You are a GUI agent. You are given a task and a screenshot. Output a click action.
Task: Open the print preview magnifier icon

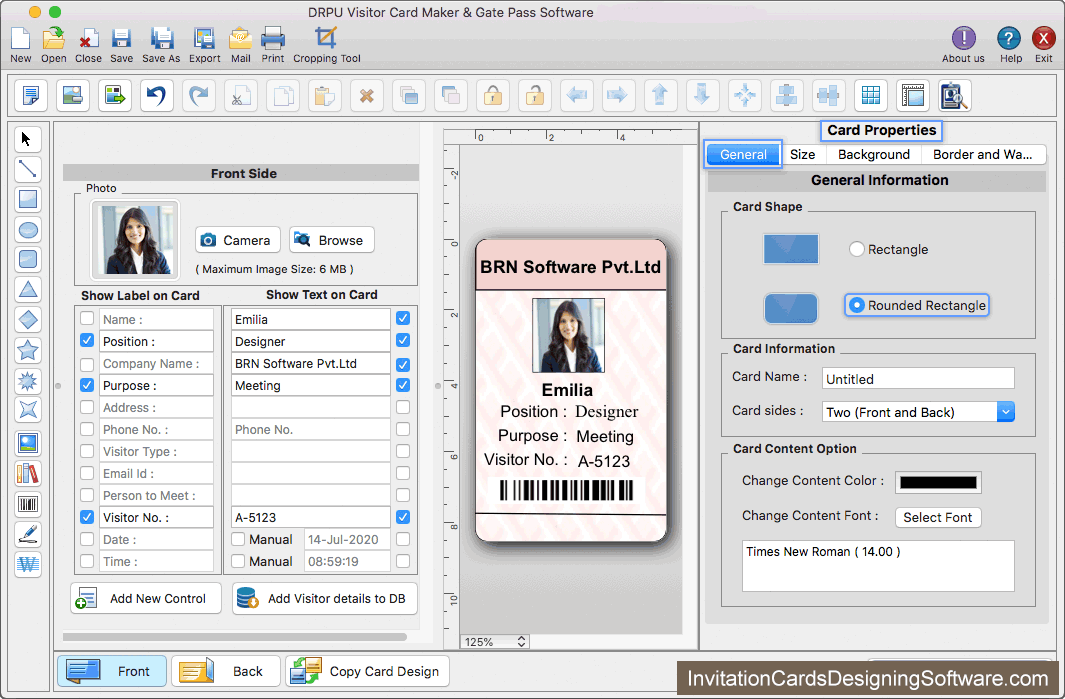pos(955,95)
